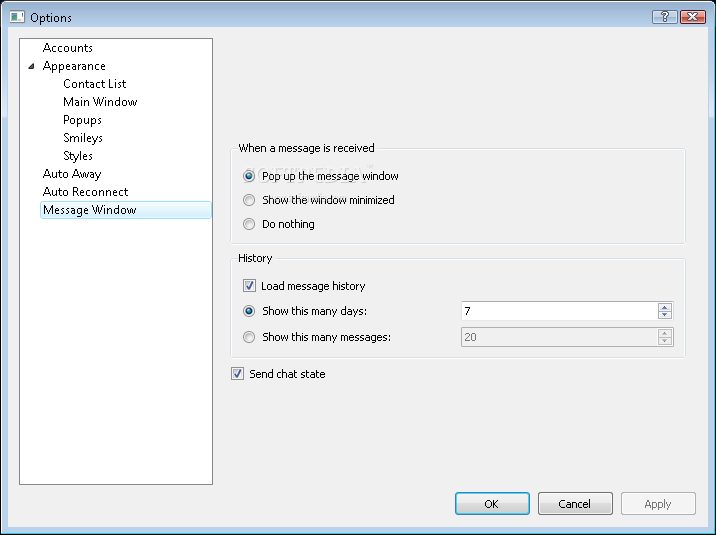The width and height of the screenshot is (716, 535).
Task: Open the Main Window settings
Action: (x=100, y=102)
